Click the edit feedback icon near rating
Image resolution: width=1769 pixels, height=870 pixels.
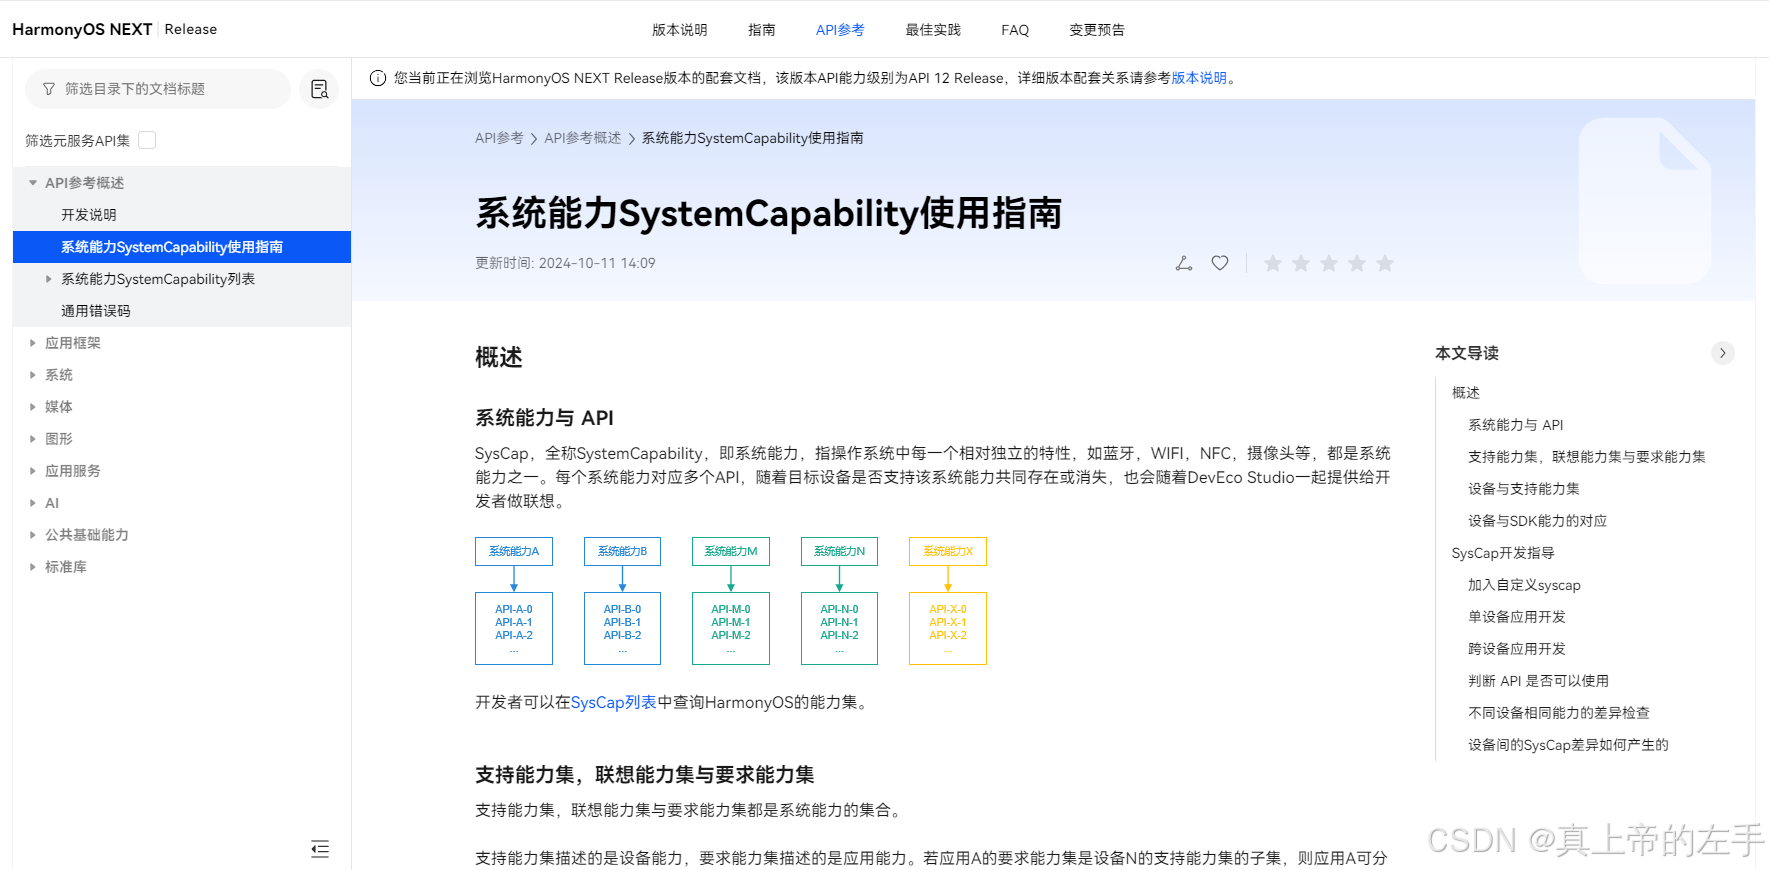coord(1184,263)
